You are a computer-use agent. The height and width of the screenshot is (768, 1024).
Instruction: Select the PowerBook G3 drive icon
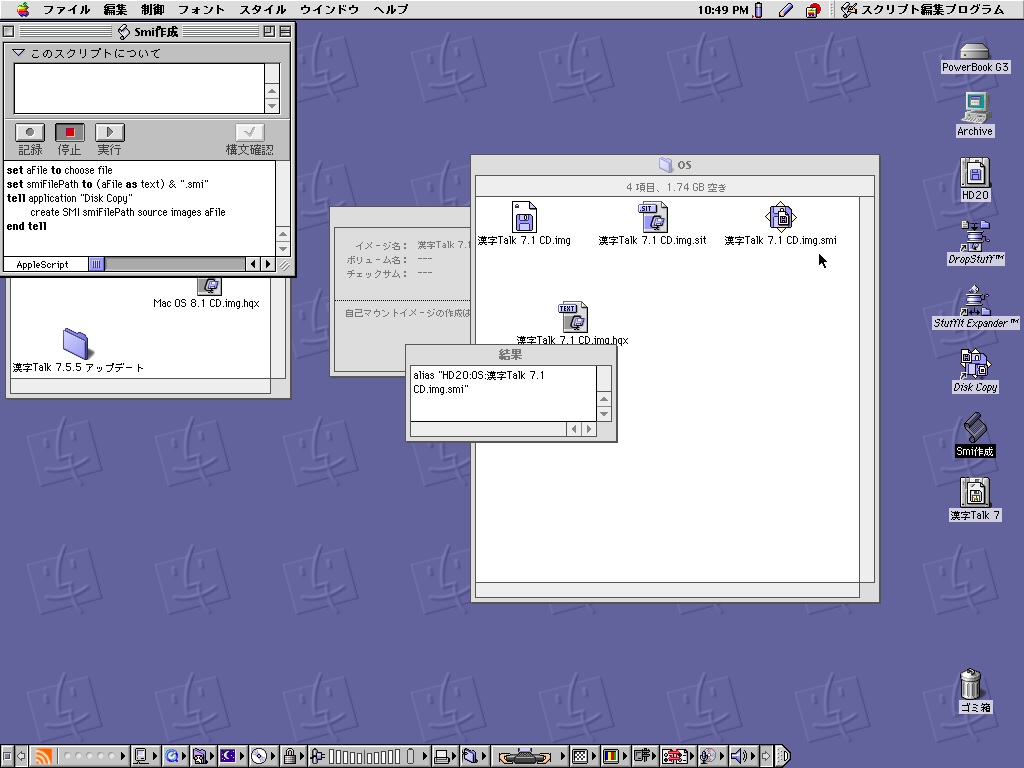[x=974, y=51]
